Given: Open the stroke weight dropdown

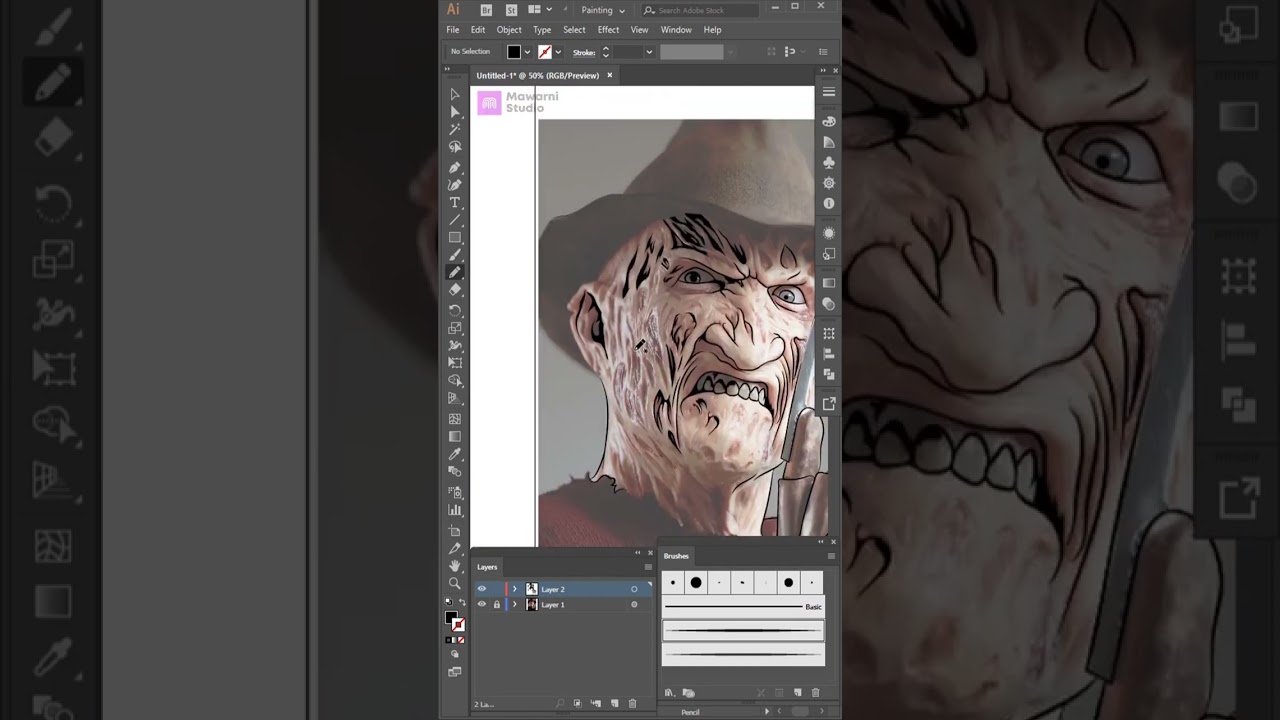Looking at the screenshot, I should coord(649,52).
